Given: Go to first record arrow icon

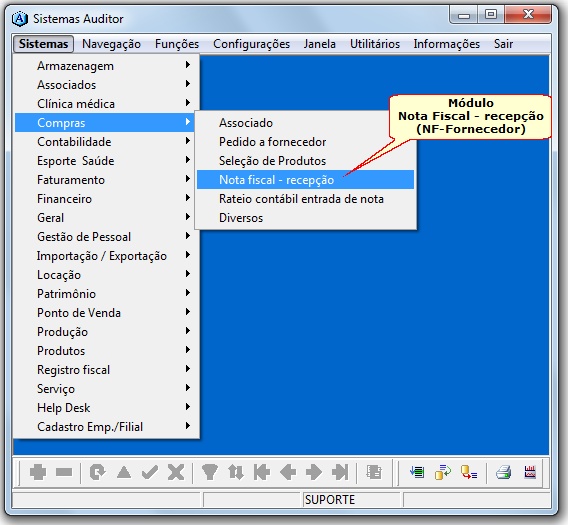Looking at the screenshot, I should tap(262, 472).
